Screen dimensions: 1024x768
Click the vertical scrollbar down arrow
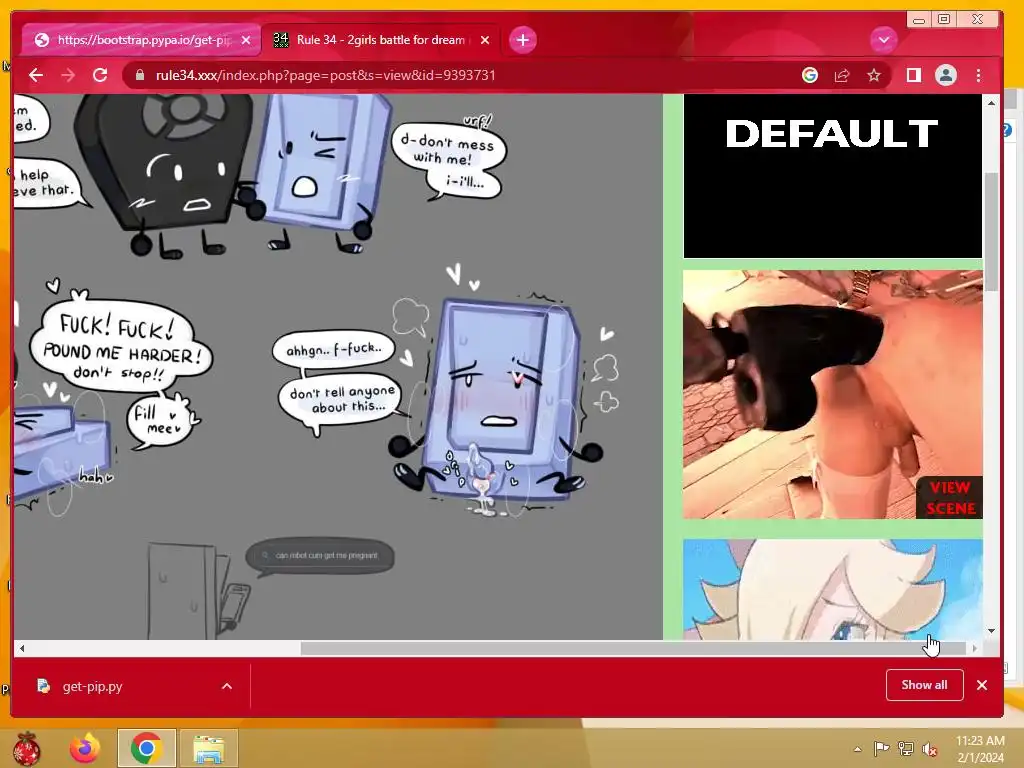pyautogui.click(x=991, y=632)
